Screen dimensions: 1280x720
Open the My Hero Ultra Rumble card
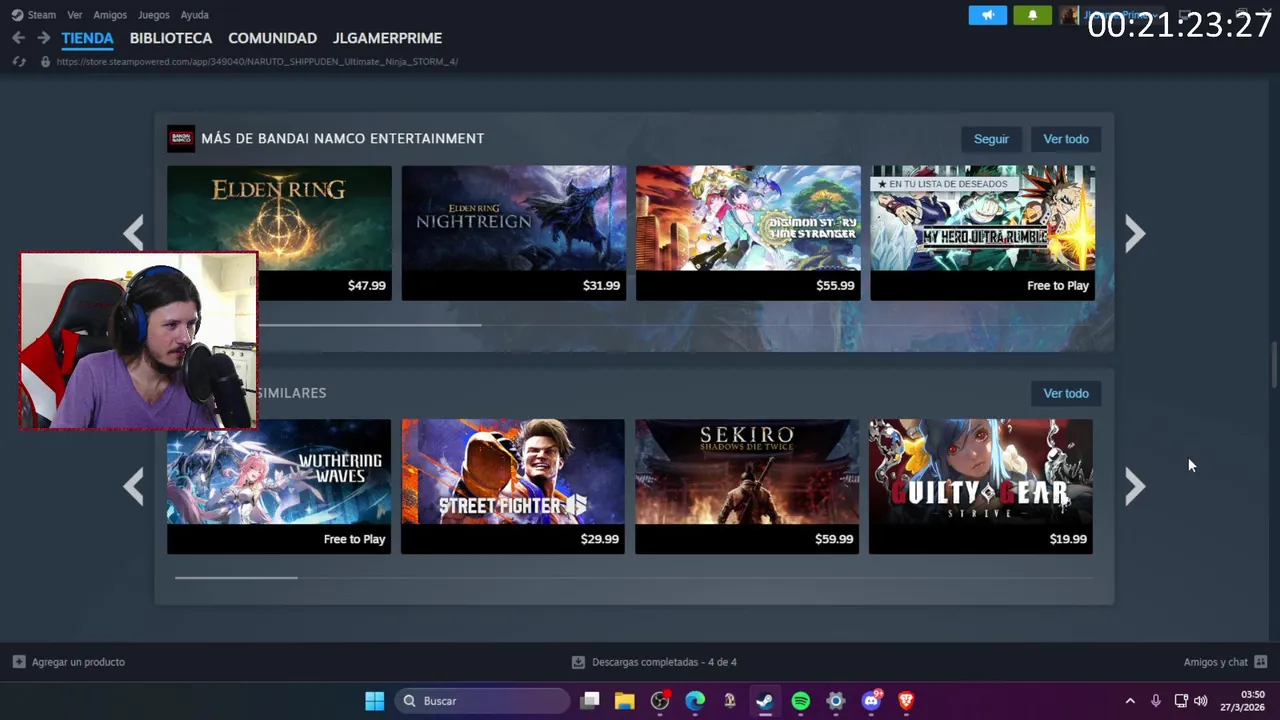983,233
